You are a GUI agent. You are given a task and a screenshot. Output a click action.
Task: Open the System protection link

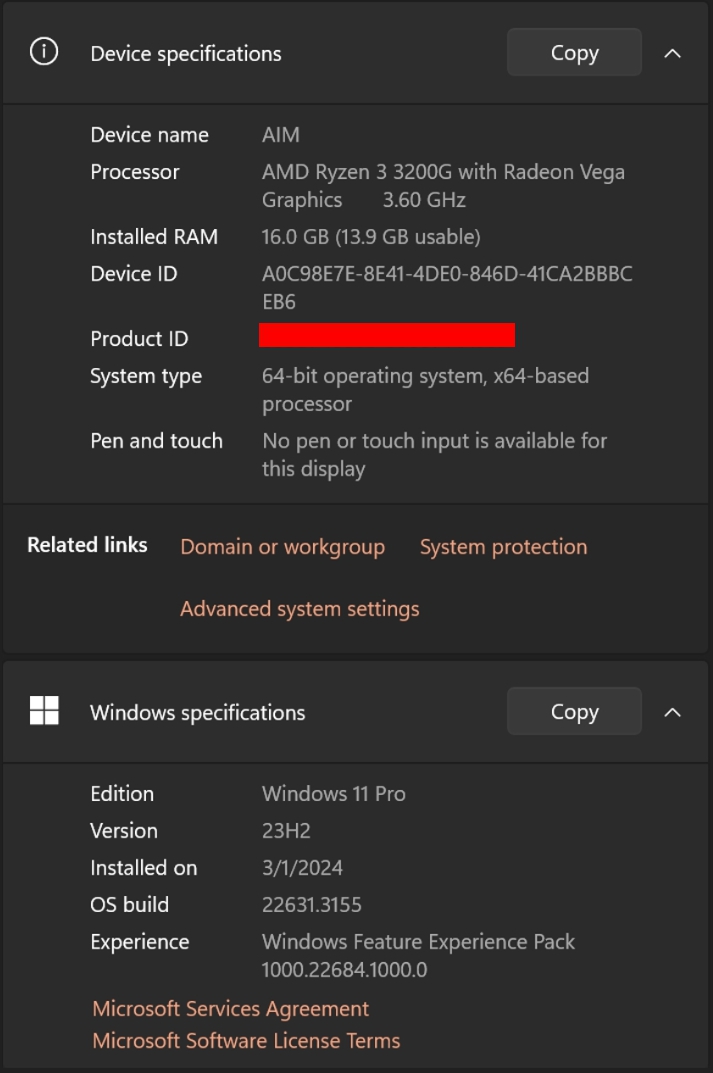pos(504,547)
